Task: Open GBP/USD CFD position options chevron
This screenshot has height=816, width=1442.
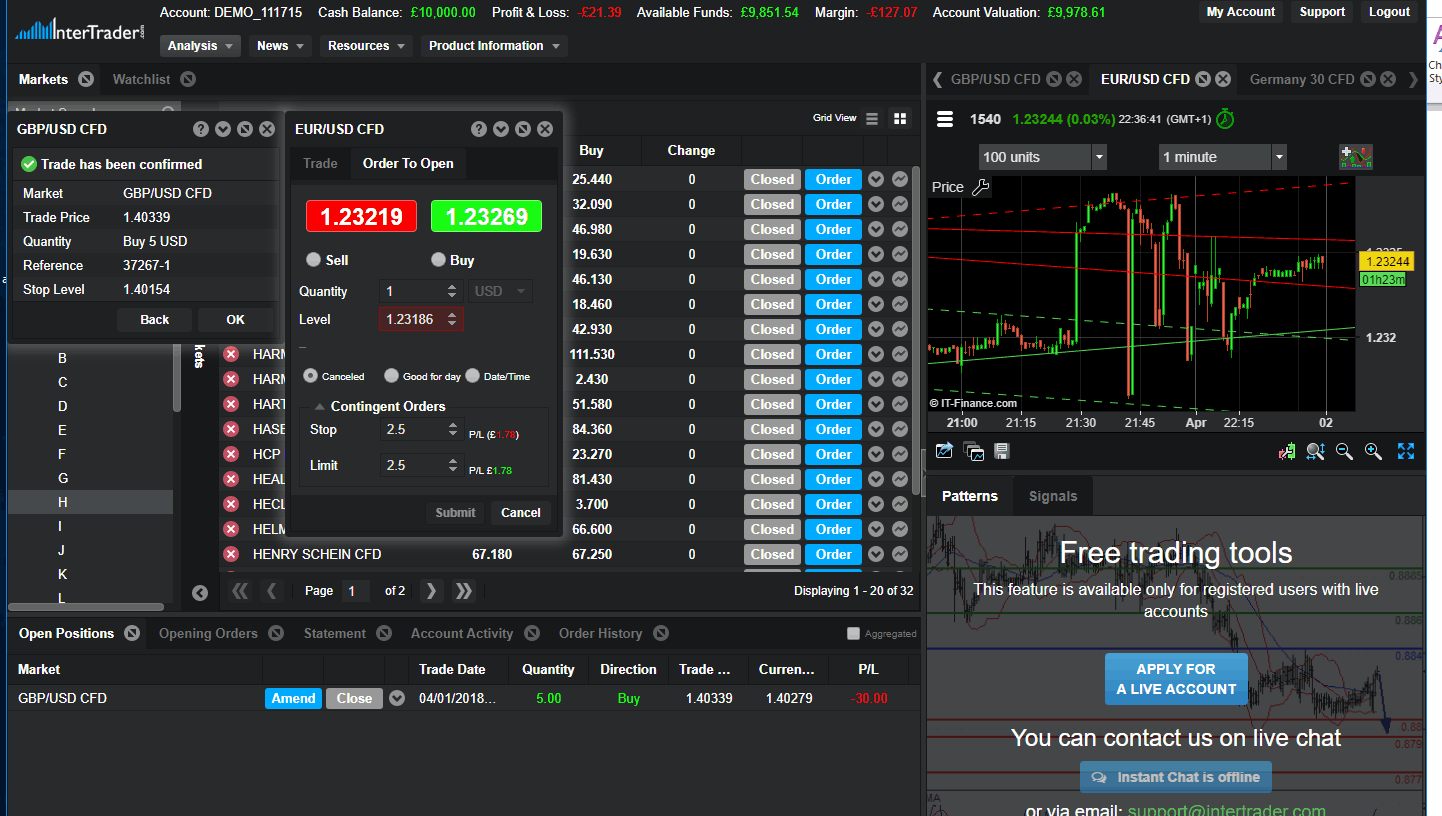Action: point(397,698)
